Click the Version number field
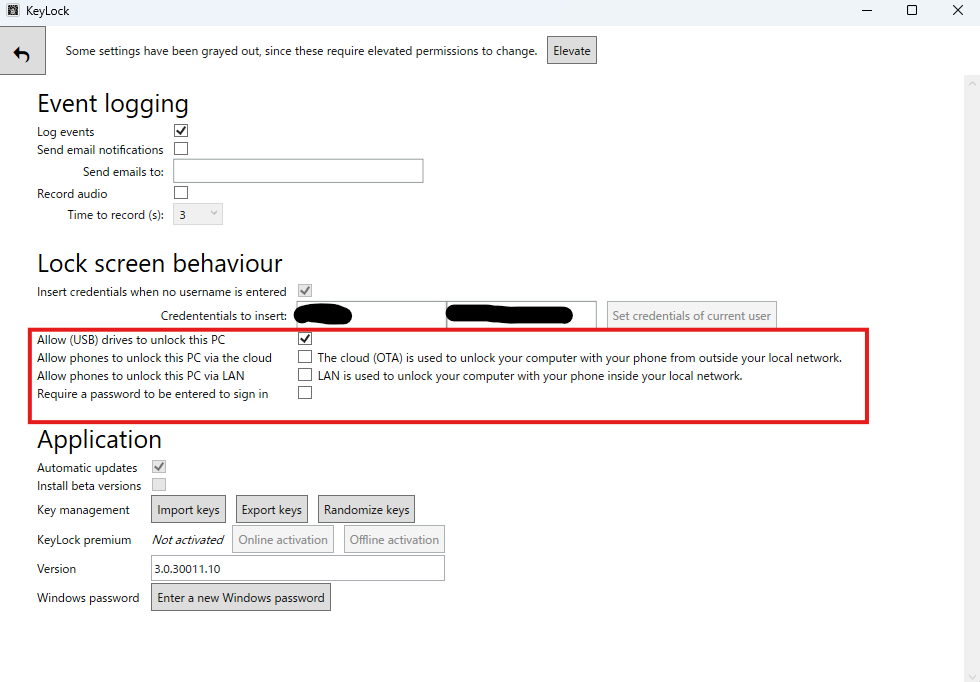 click(x=298, y=568)
